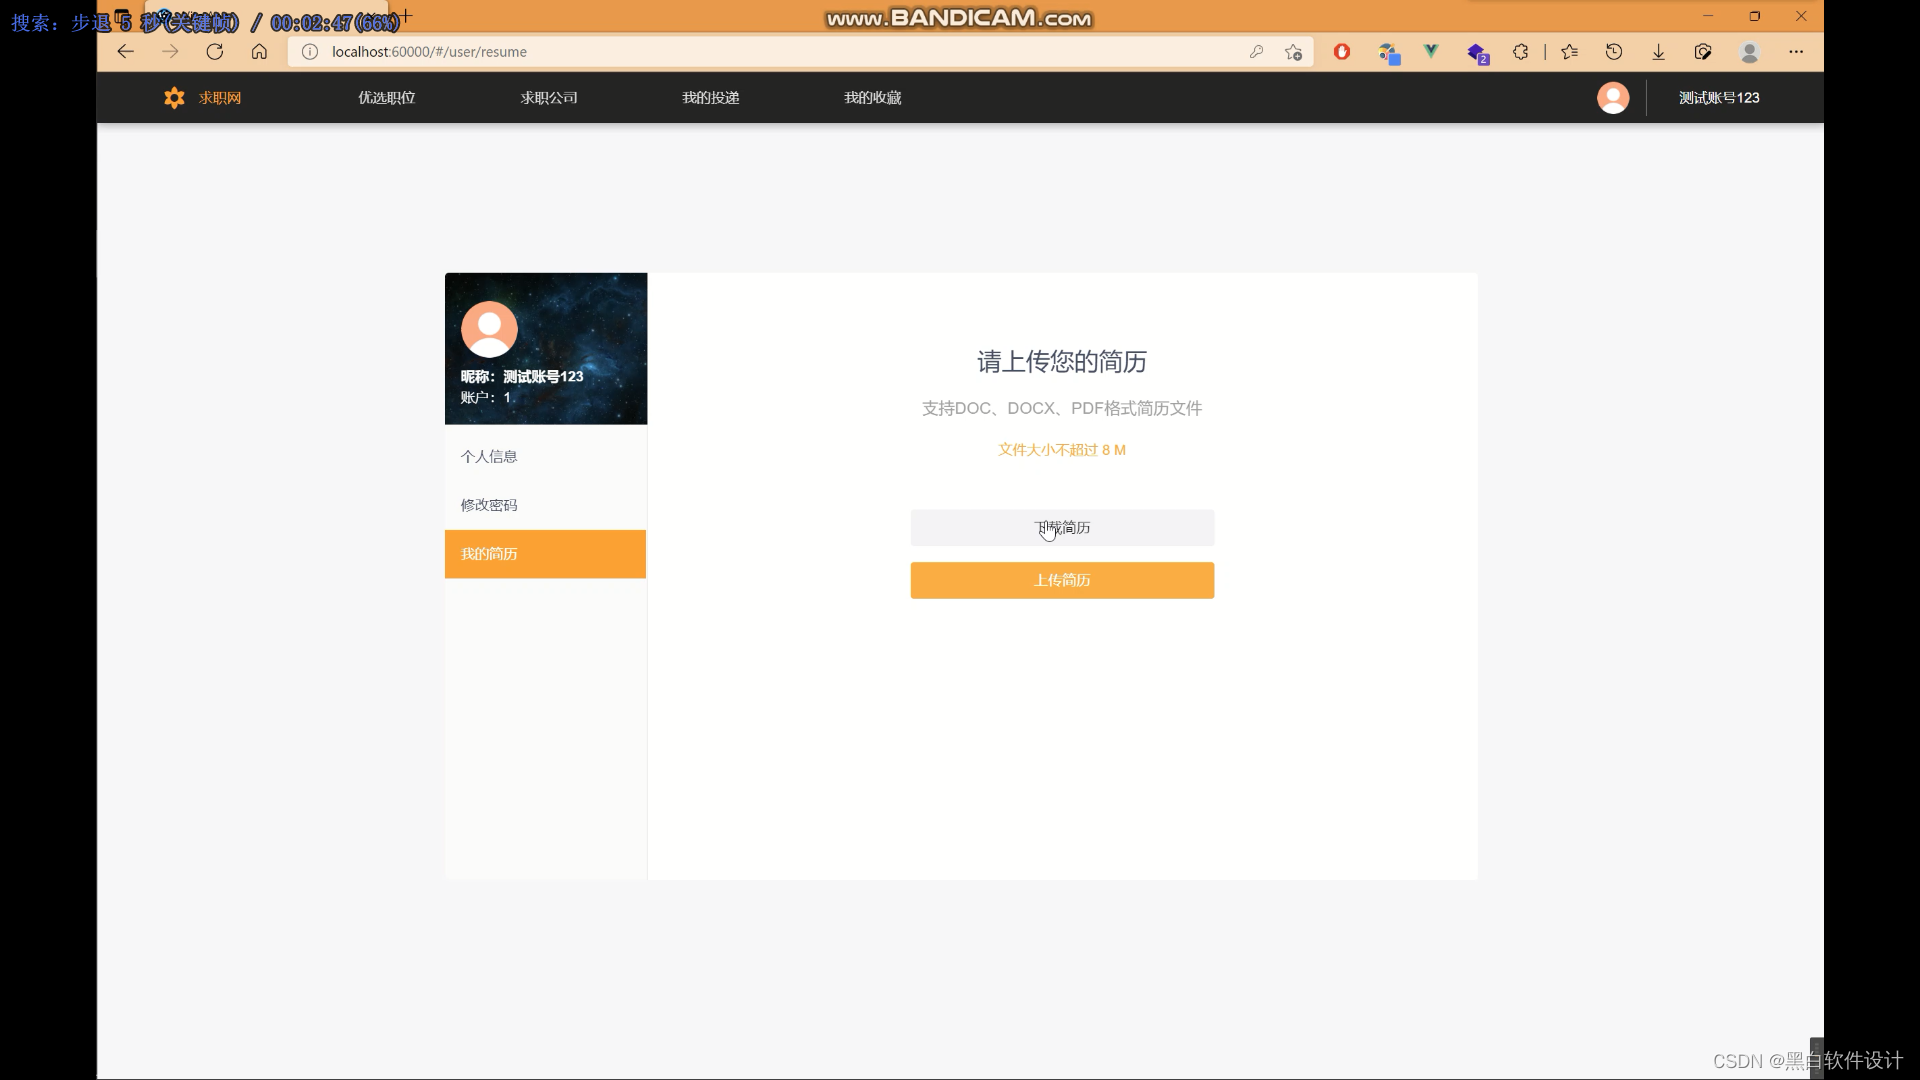This screenshot has height=1080, width=1920.
Task: Click the 请上传您的简历 heading
Action: (x=1062, y=362)
